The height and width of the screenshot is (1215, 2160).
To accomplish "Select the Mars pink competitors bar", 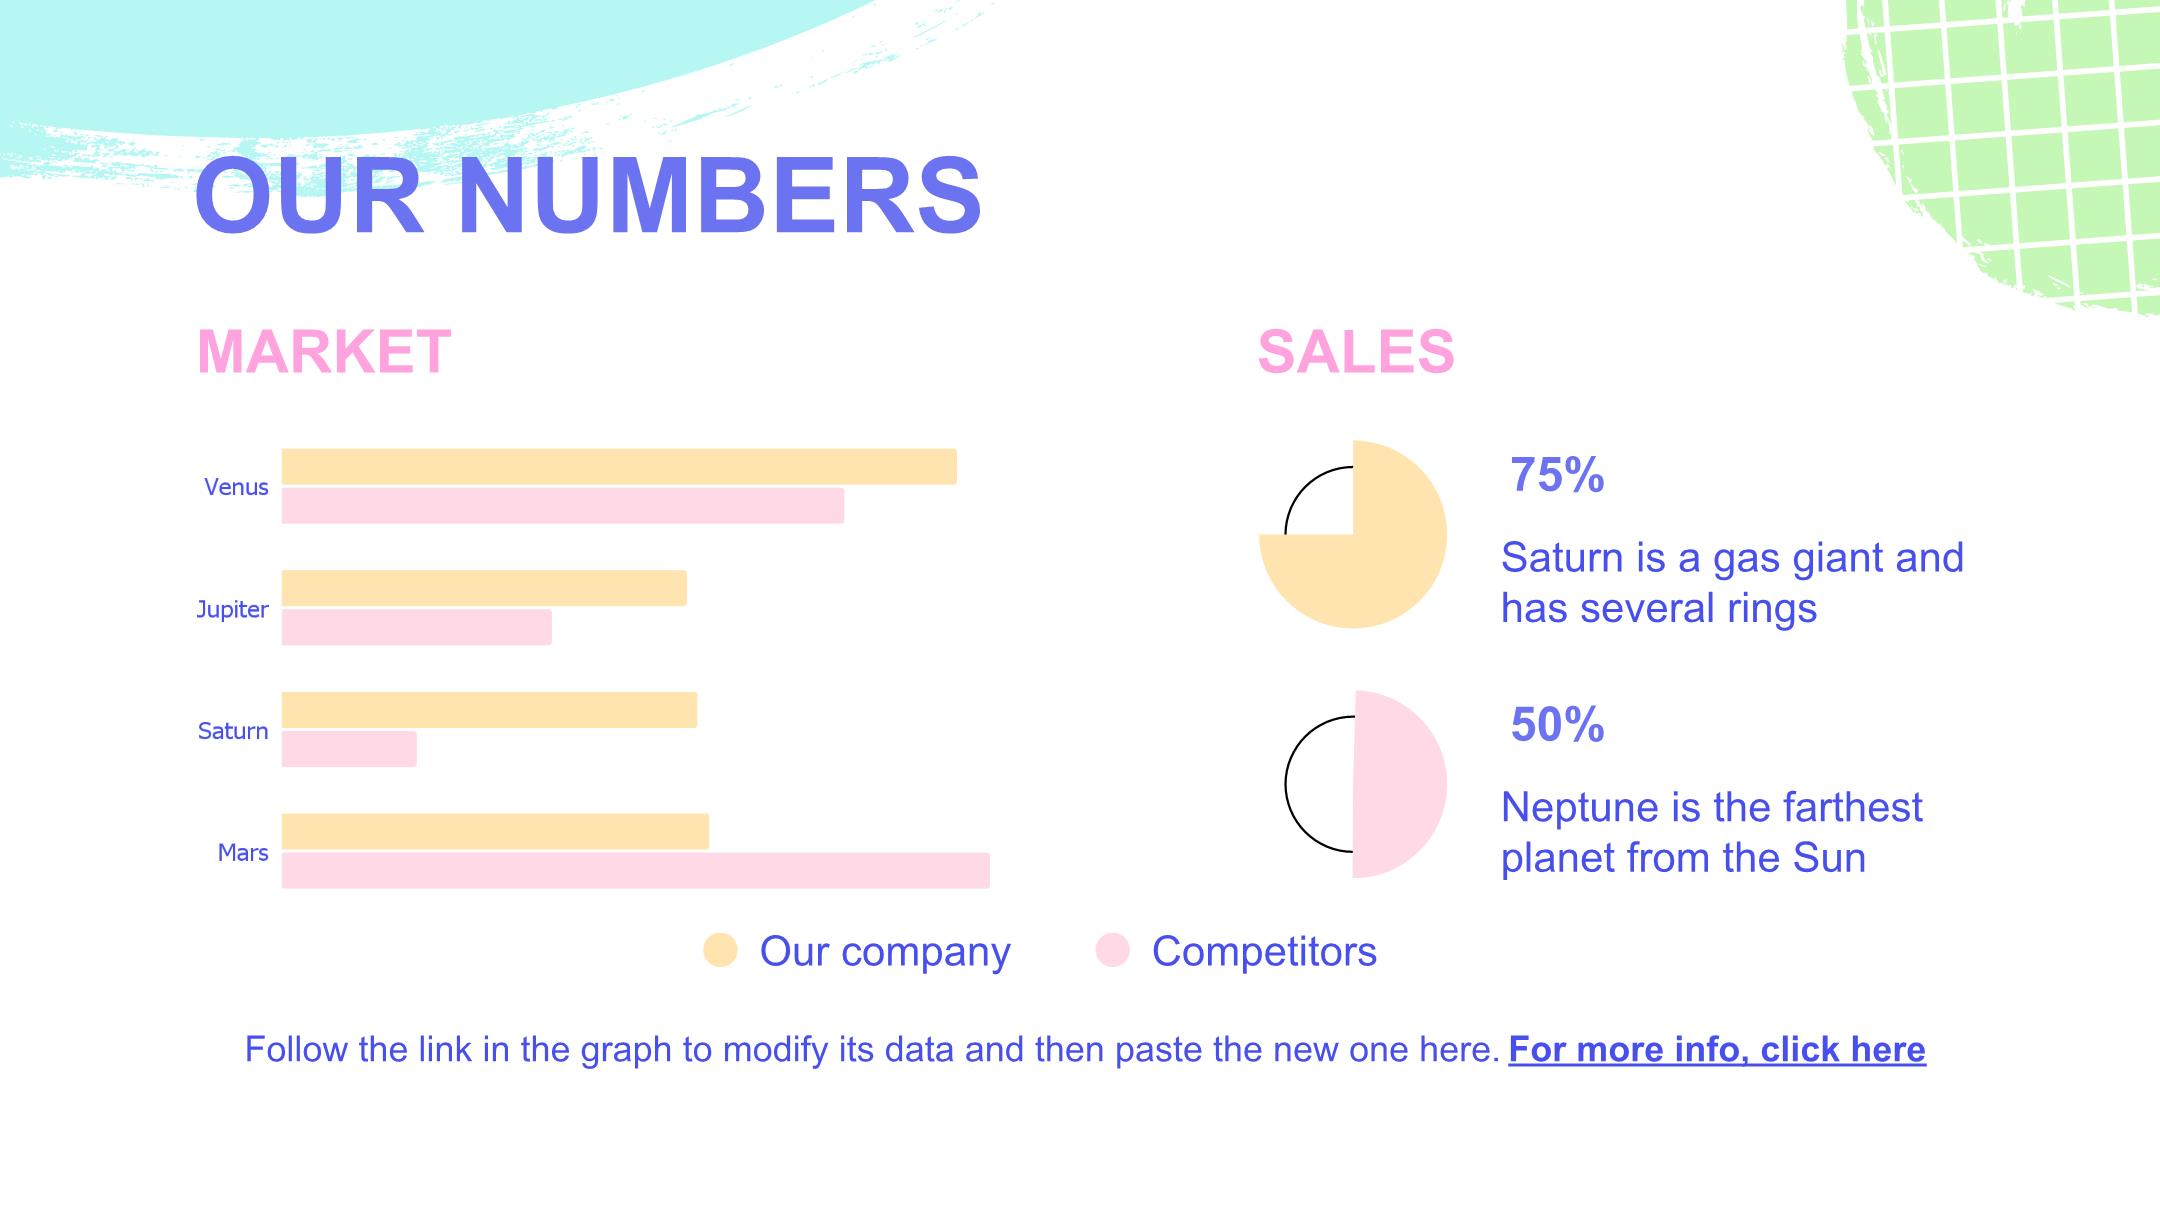I will click(x=636, y=870).
